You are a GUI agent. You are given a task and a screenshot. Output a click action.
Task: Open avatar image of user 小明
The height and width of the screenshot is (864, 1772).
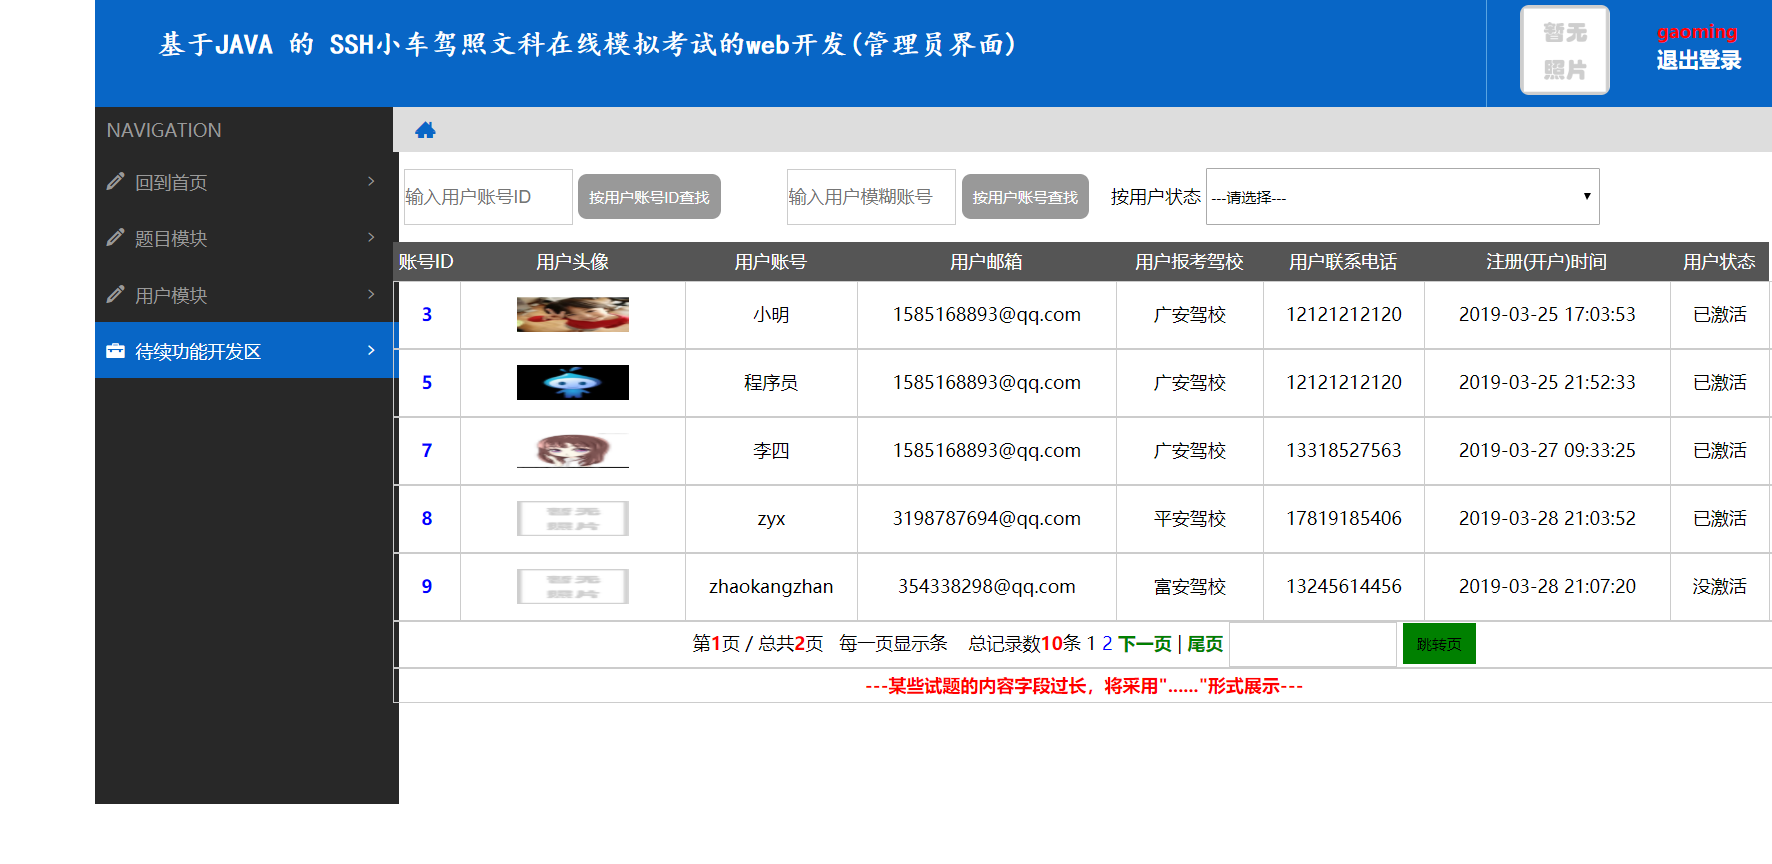click(572, 314)
